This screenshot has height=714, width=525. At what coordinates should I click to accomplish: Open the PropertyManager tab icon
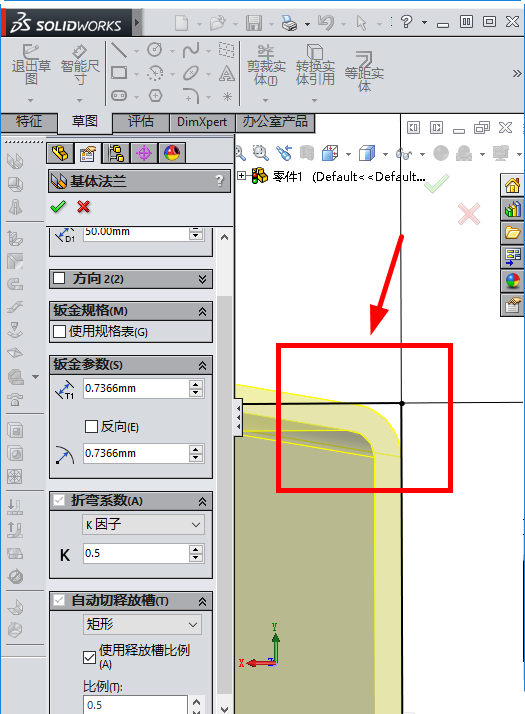[88, 153]
